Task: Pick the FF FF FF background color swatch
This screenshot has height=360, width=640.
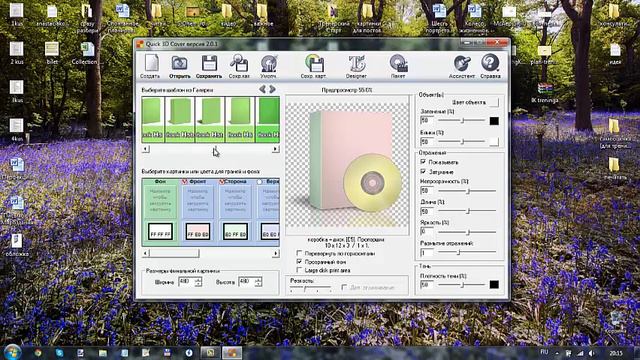Action: click(x=160, y=231)
